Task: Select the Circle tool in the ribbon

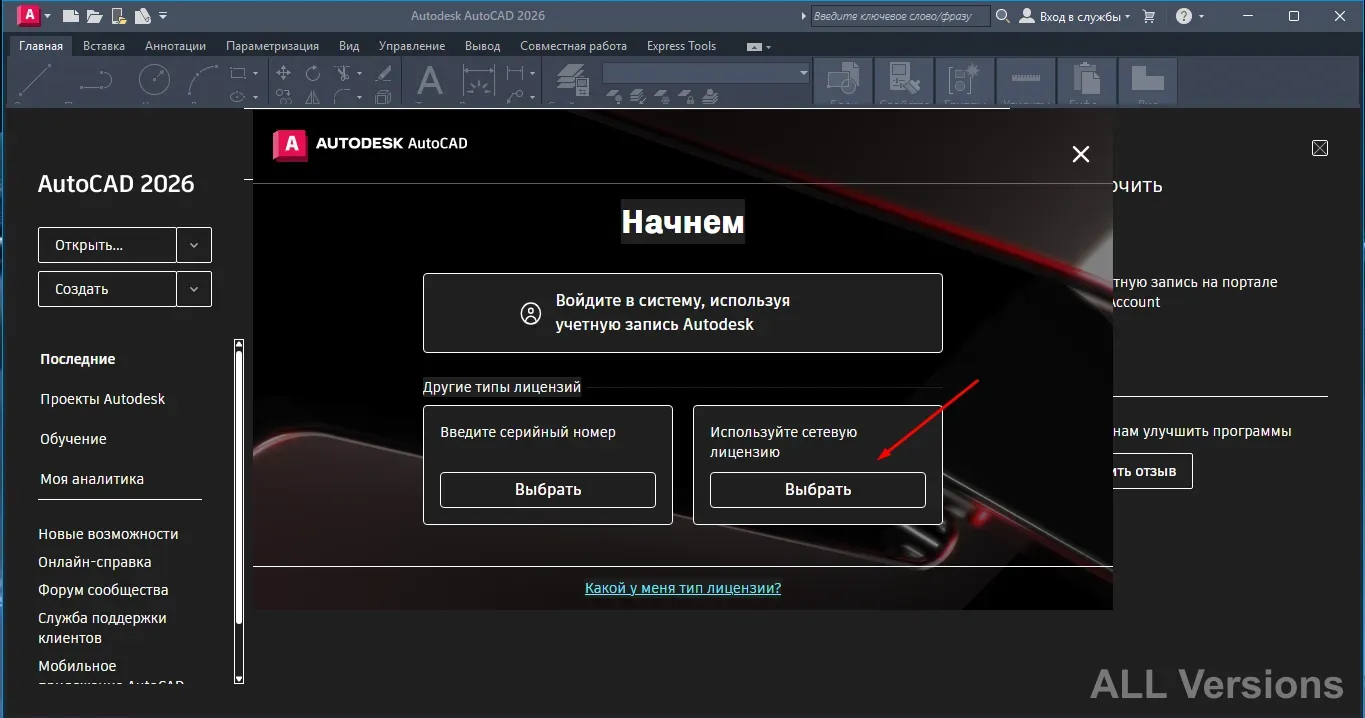Action: (x=154, y=80)
